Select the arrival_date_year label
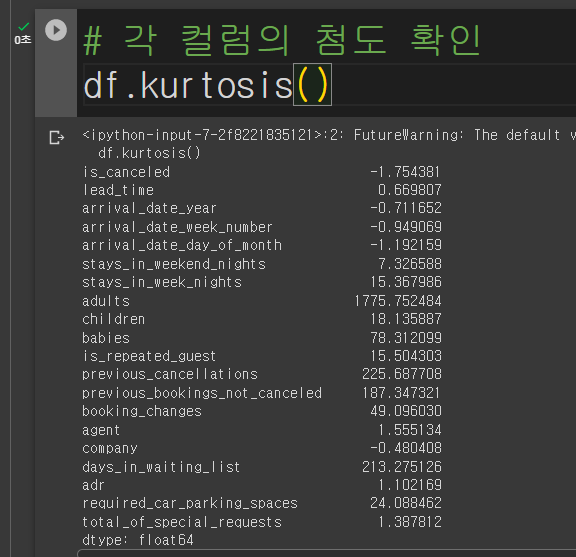Viewport: 576px width, 557px height. coord(149,209)
